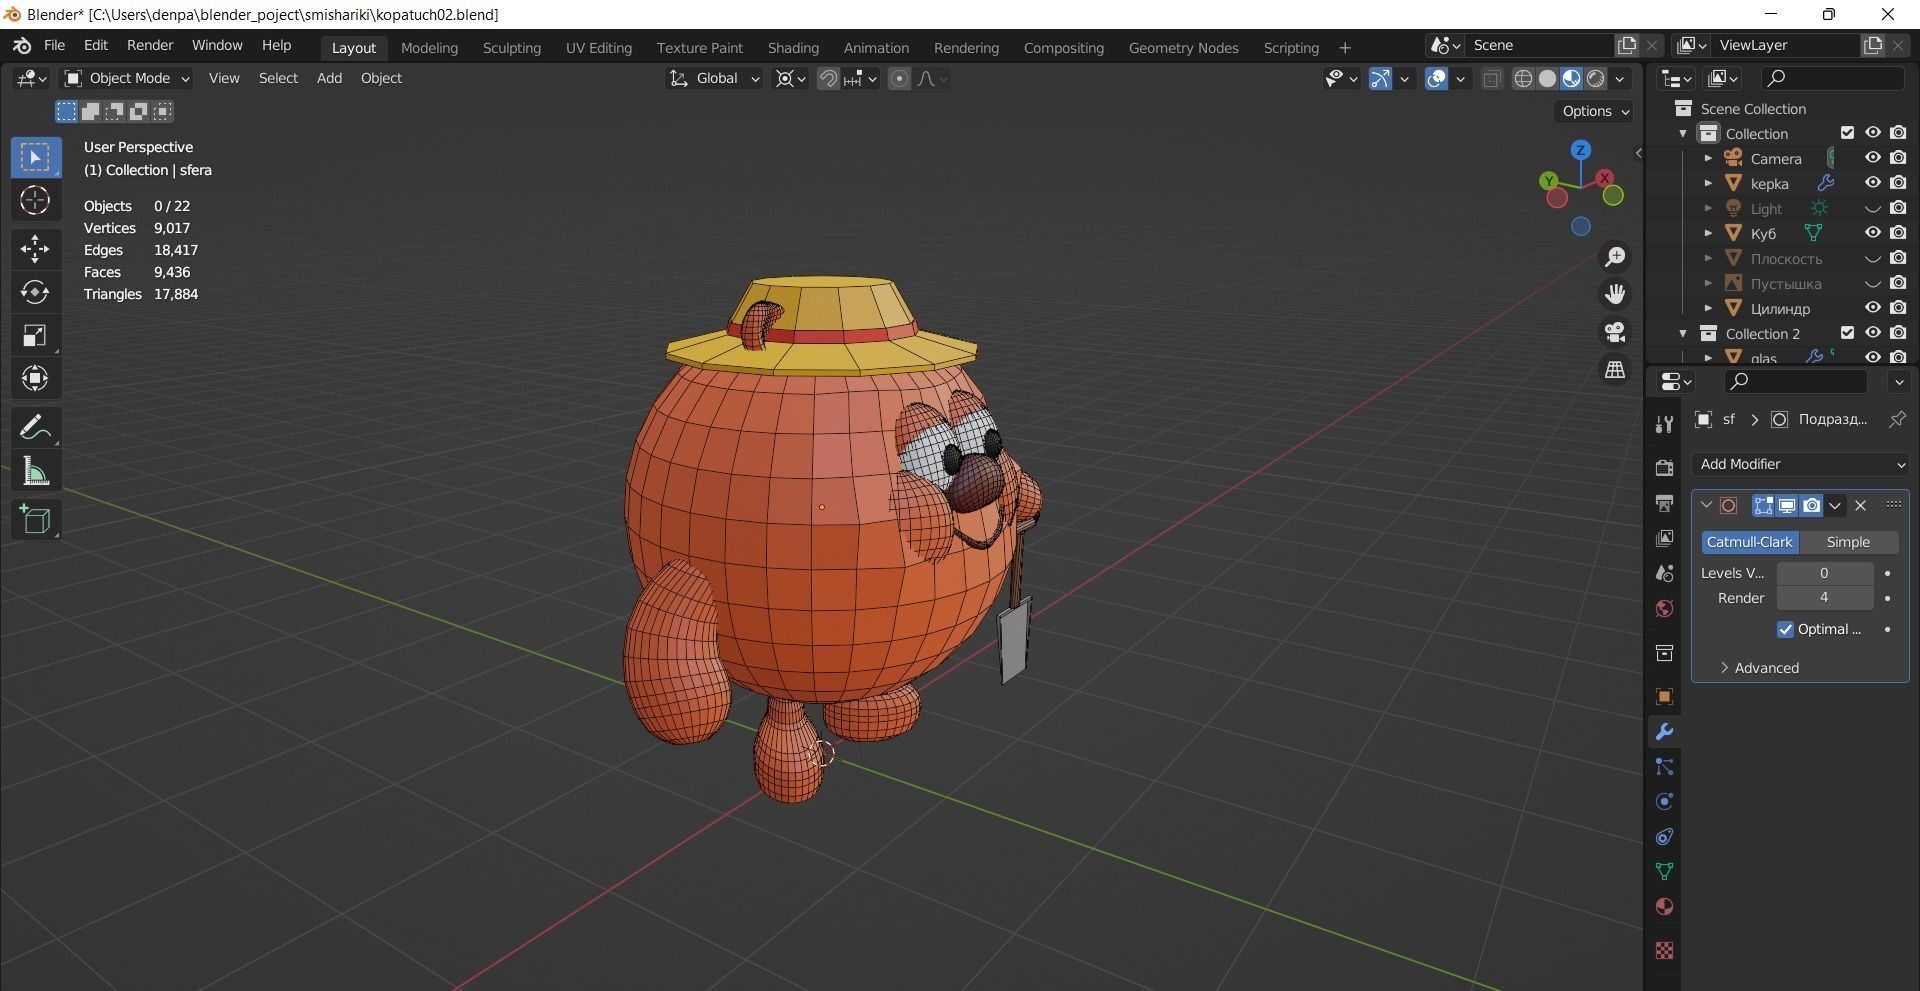Expand the Advanced section of the modifier
This screenshot has height=991, width=1920.
pos(1765,667)
